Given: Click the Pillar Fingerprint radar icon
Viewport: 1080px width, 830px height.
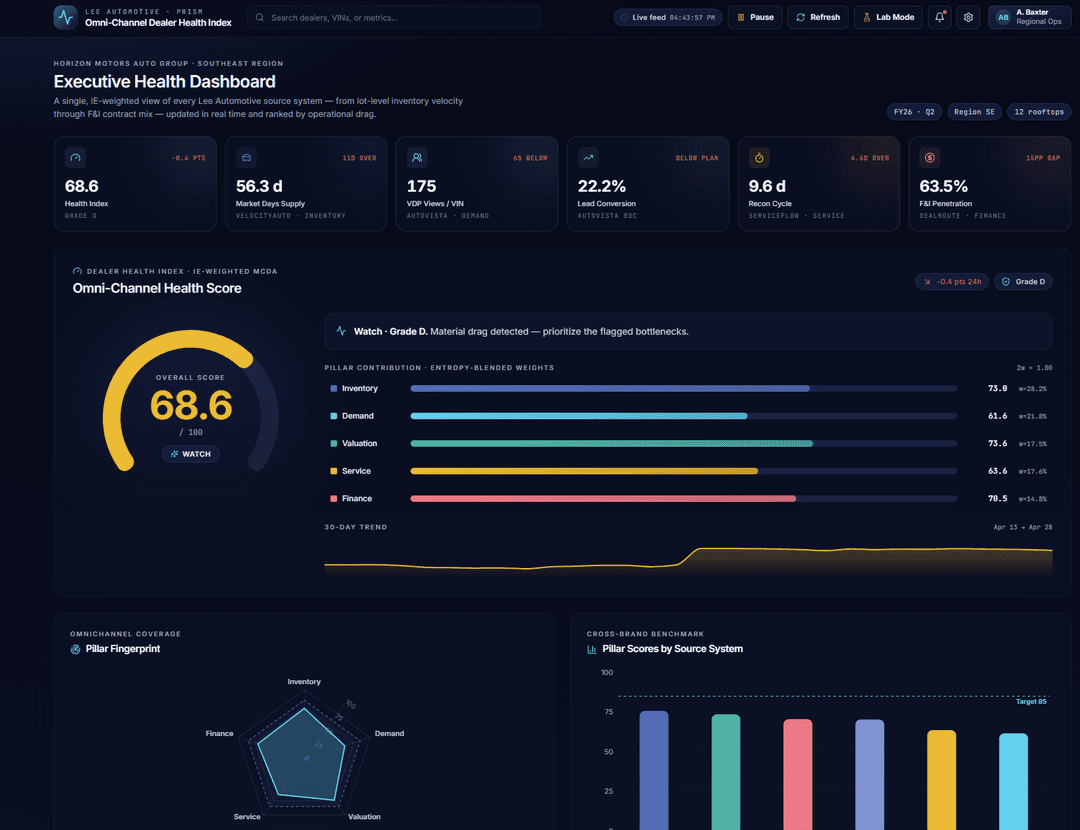Looking at the screenshot, I should (x=75, y=649).
